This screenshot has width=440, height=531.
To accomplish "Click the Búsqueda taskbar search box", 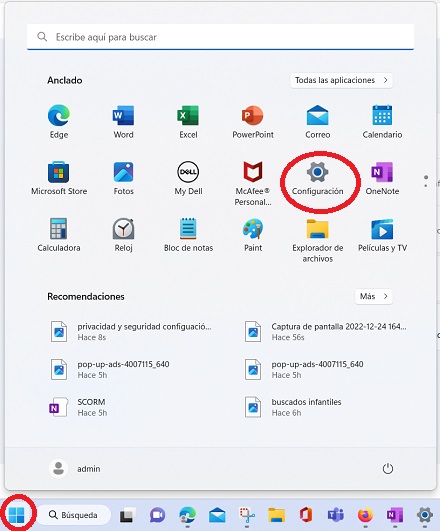I will tap(73, 515).
